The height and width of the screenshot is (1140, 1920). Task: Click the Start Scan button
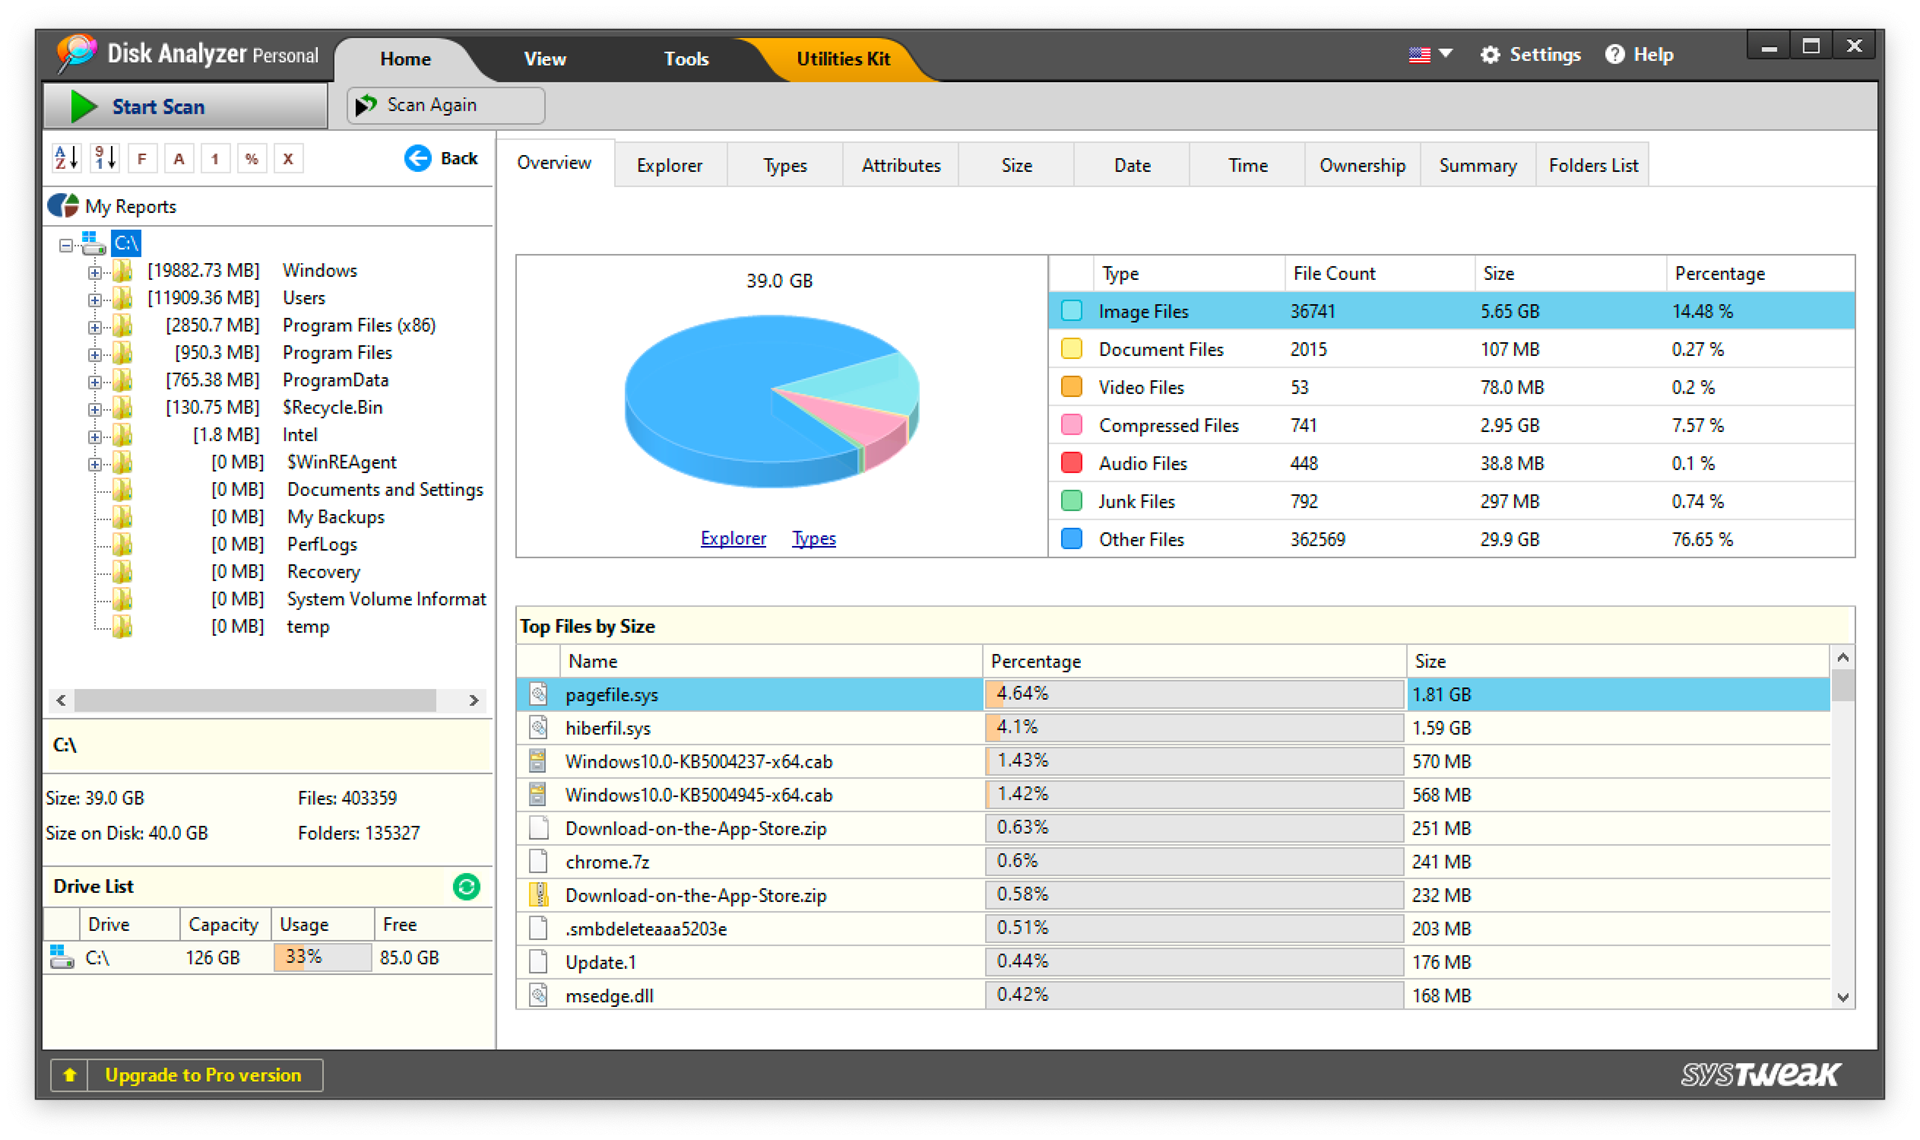186,106
